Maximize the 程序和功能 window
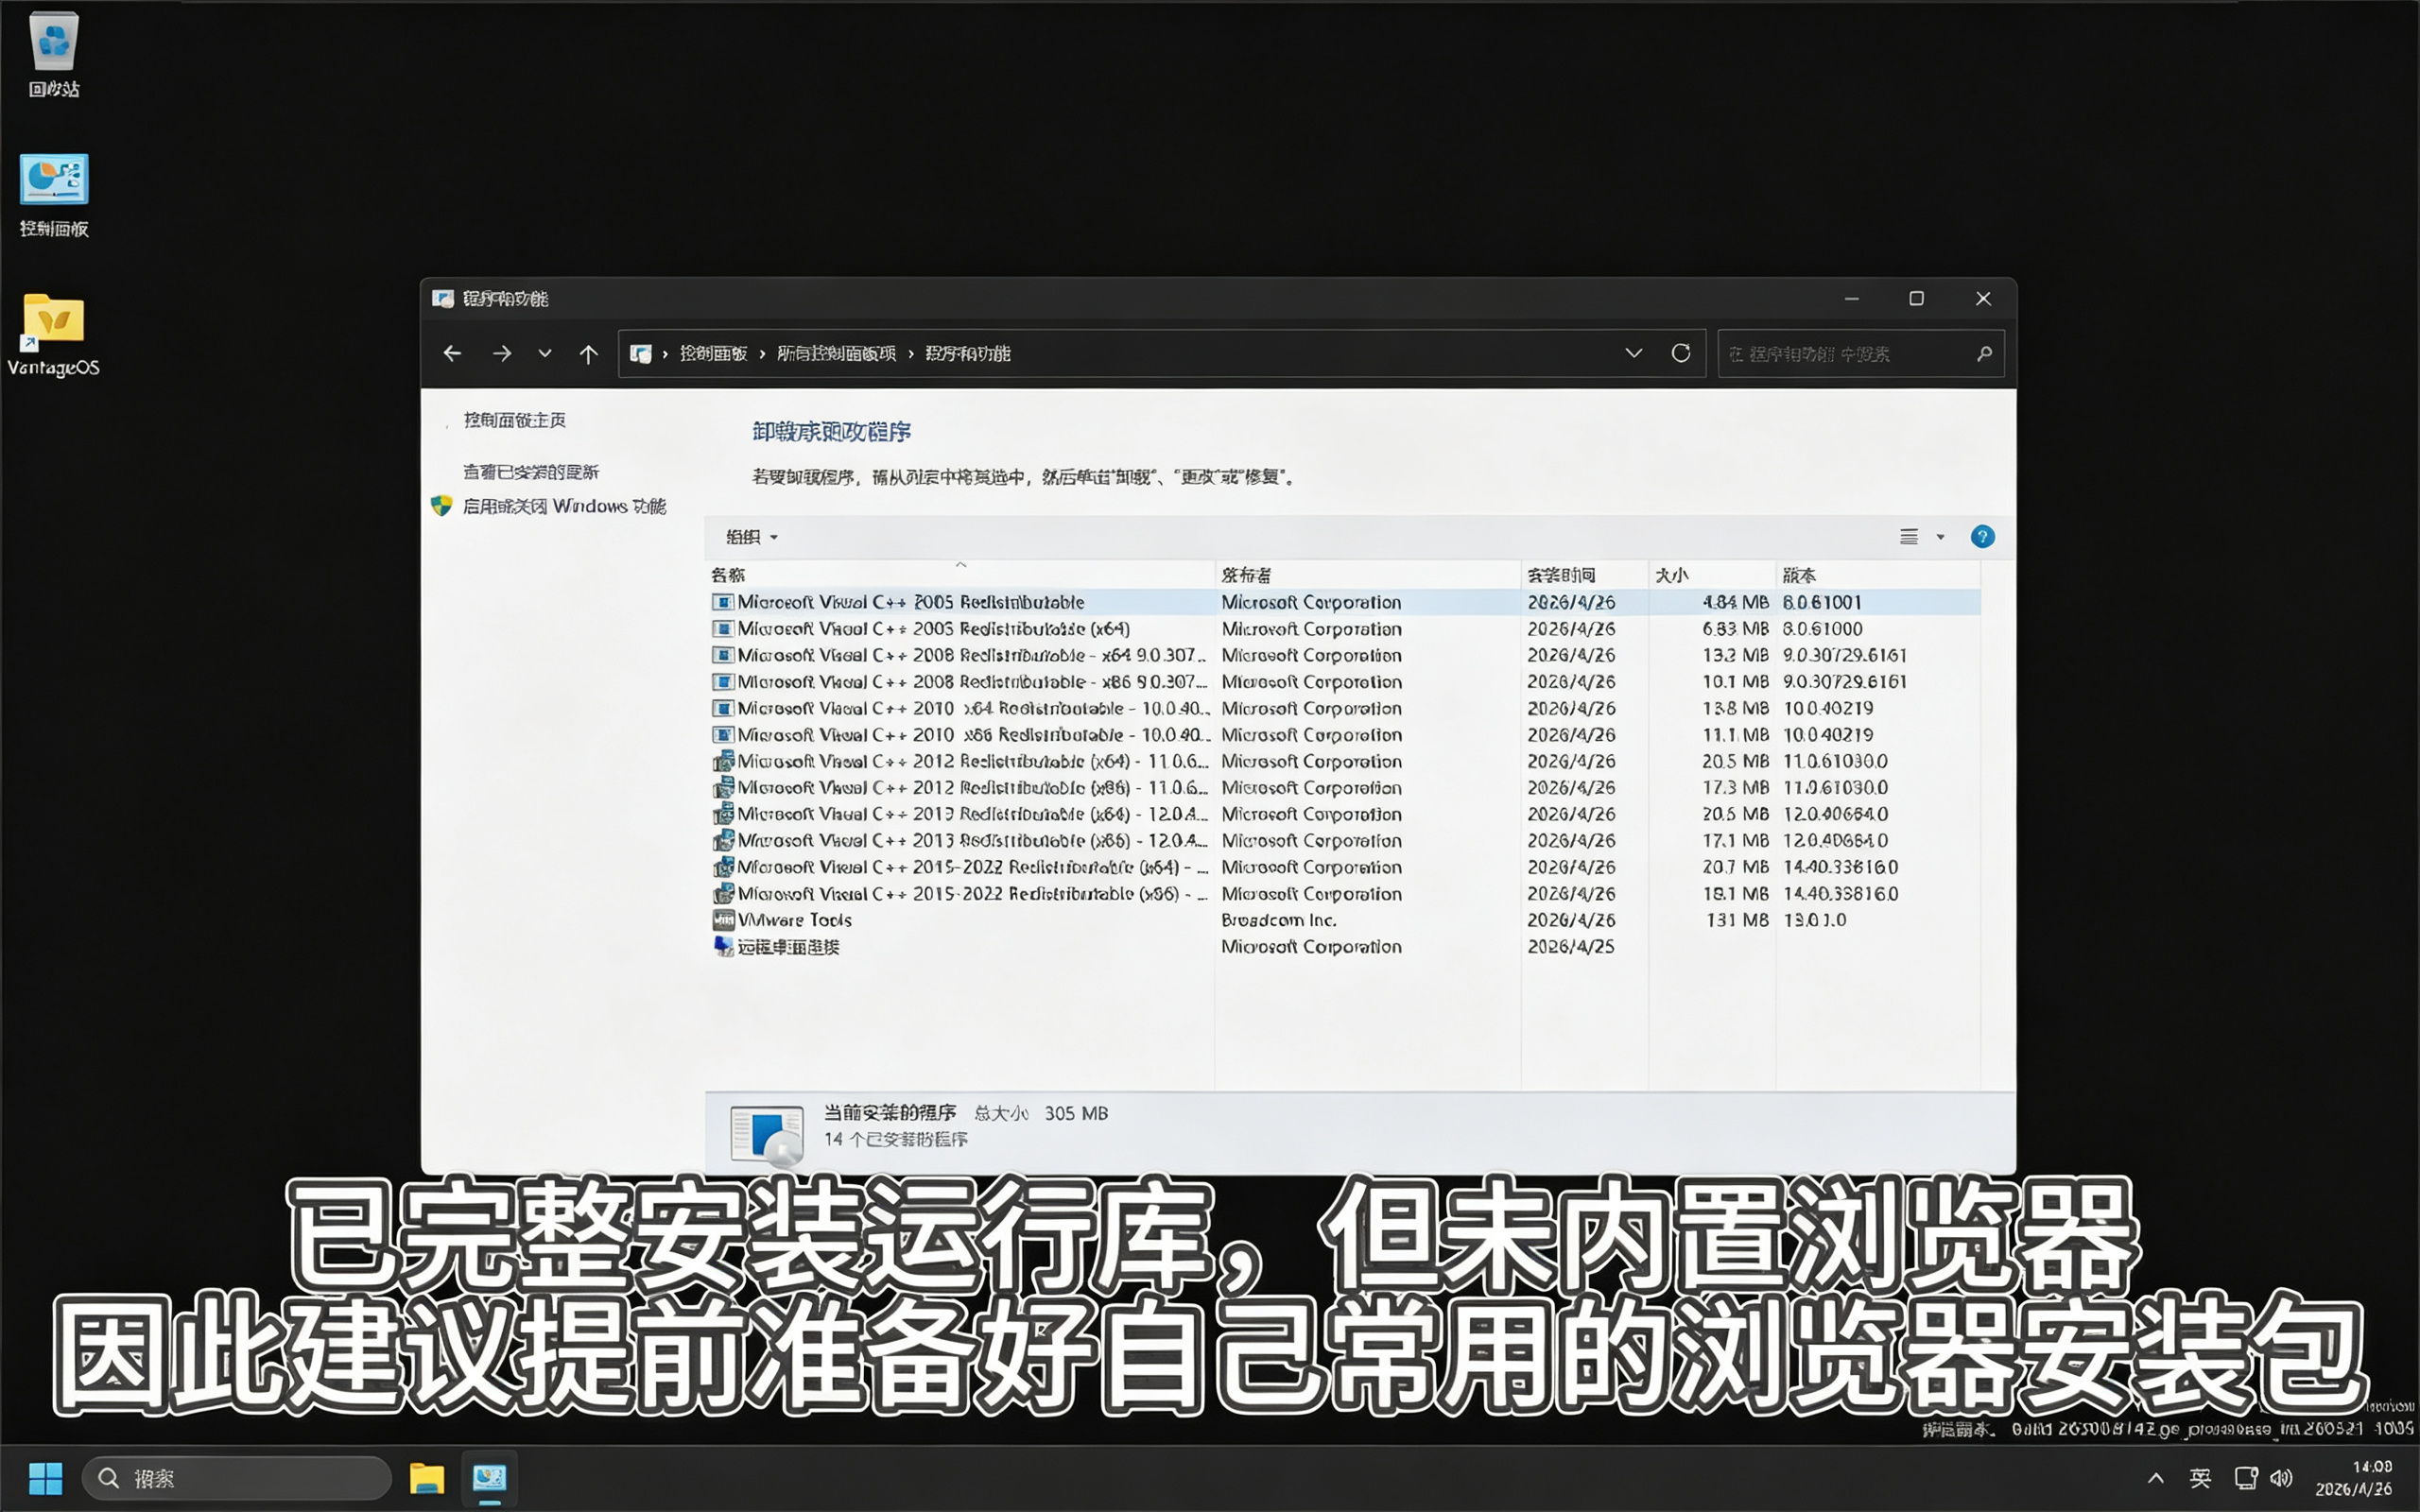The image size is (2420, 1512). [1917, 299]
